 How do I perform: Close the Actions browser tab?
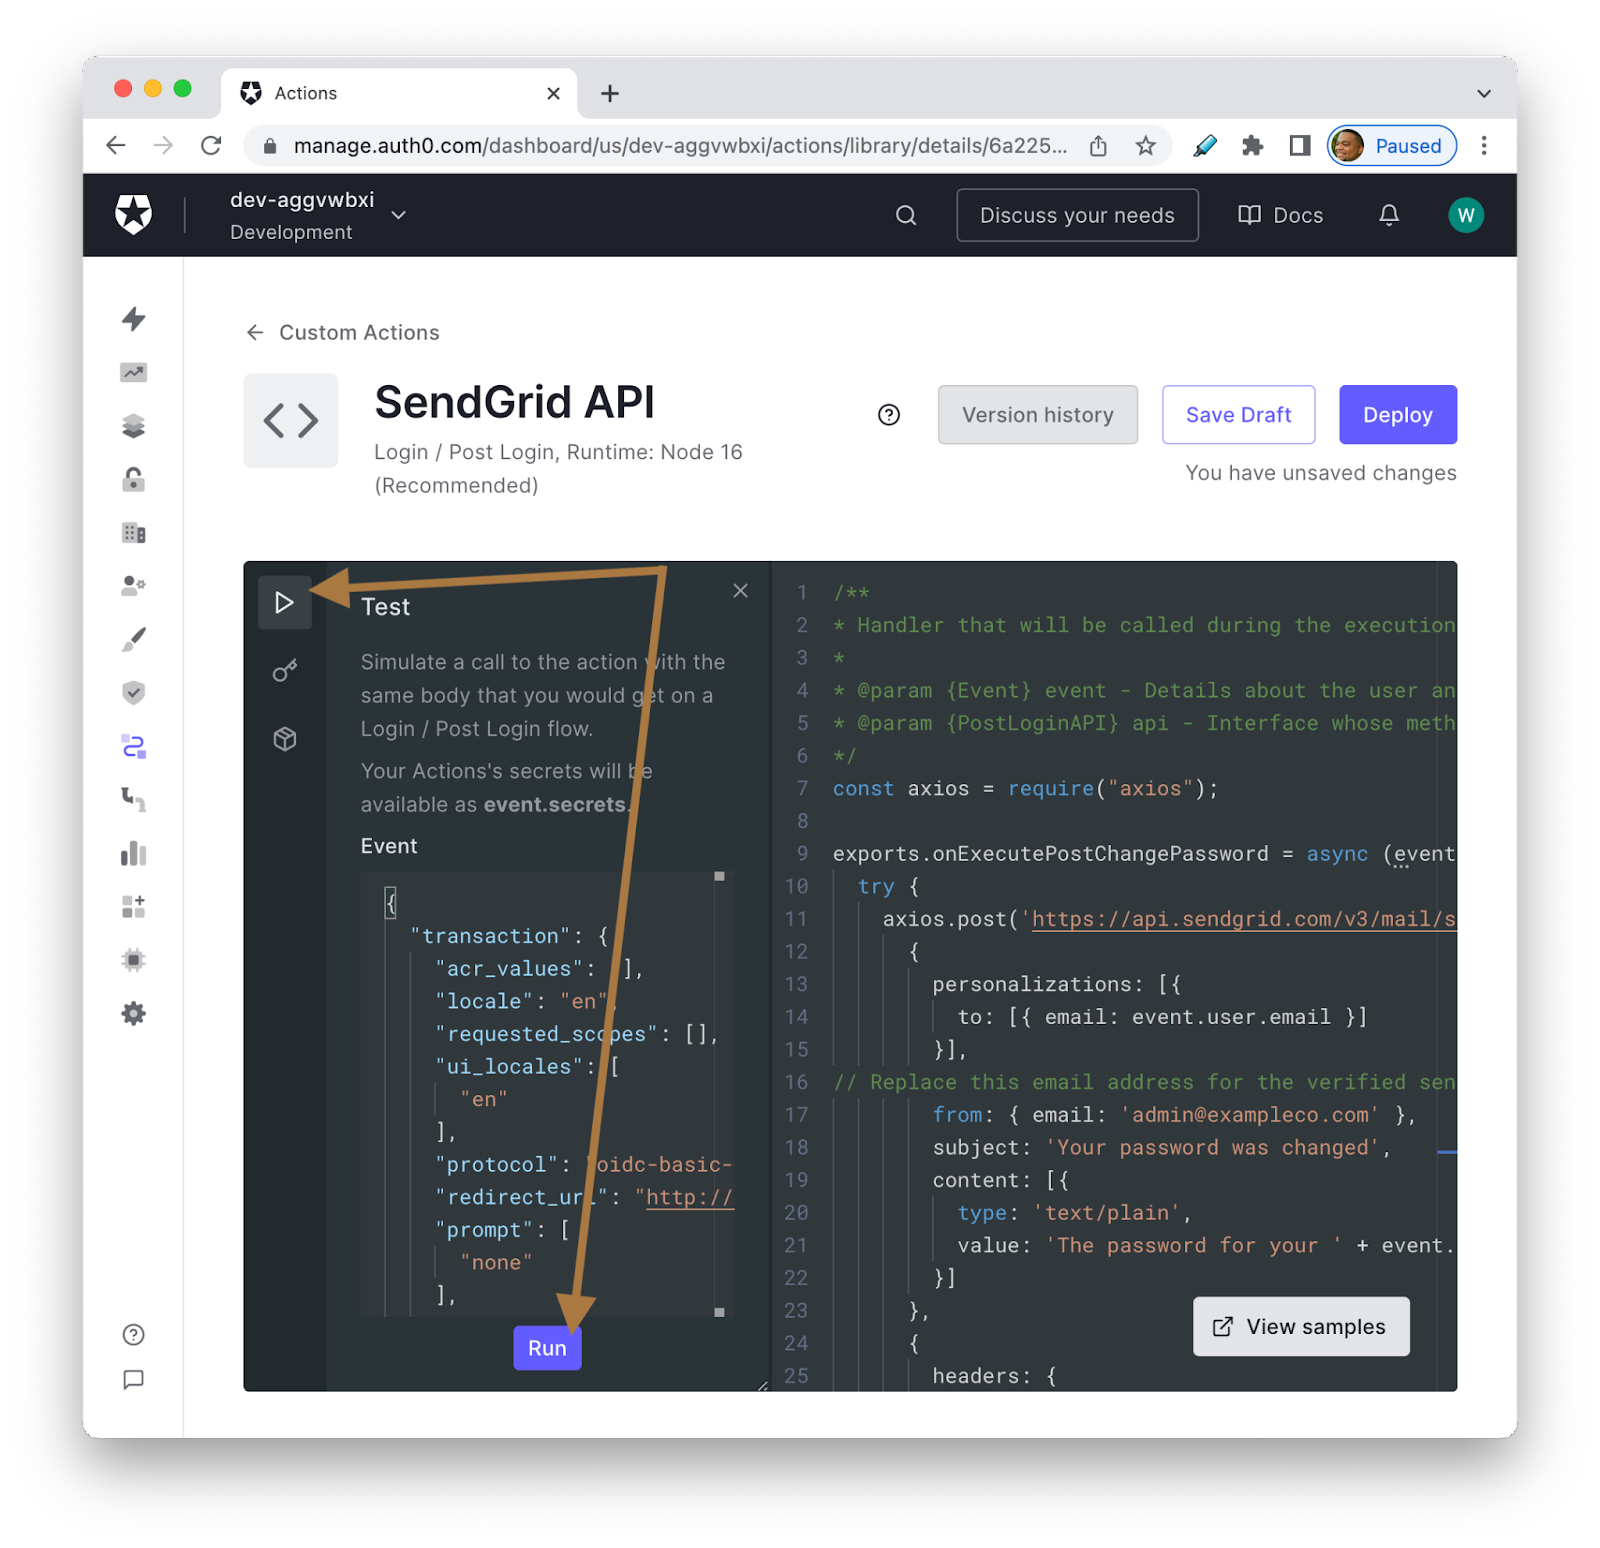tap(553, 93)
